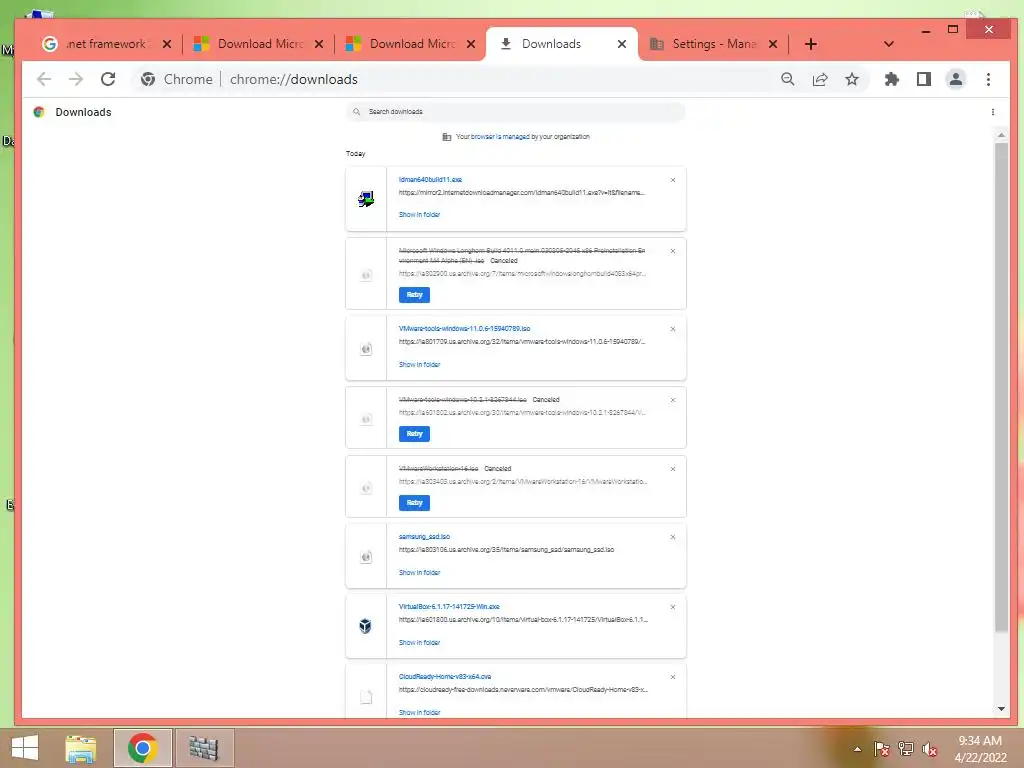Open the taskbar clock showing 9:34 AM

980,749
